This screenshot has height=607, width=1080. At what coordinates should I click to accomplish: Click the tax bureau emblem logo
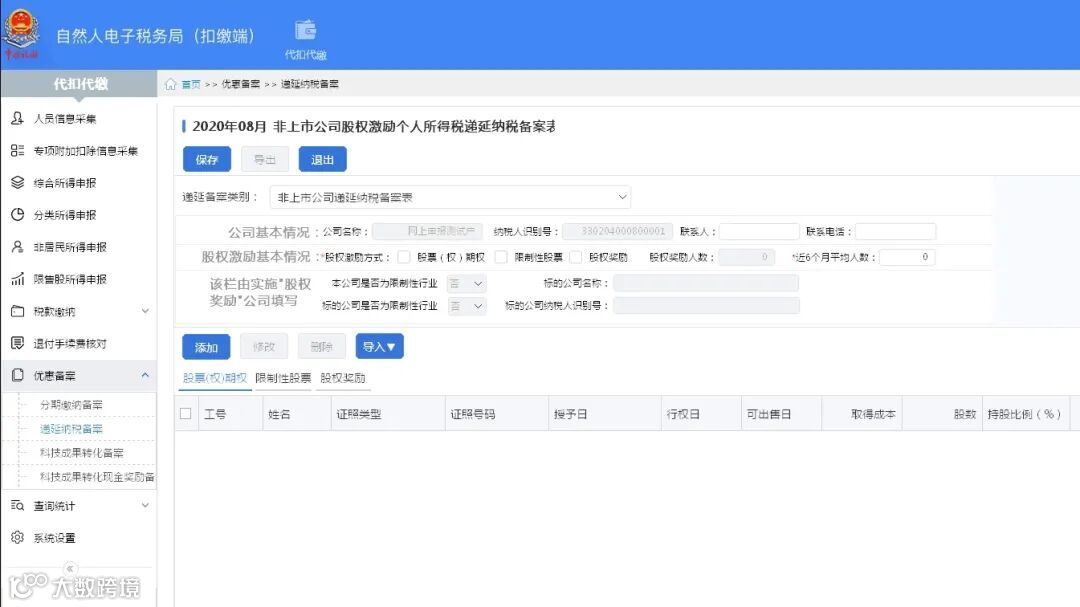point(21,33)
